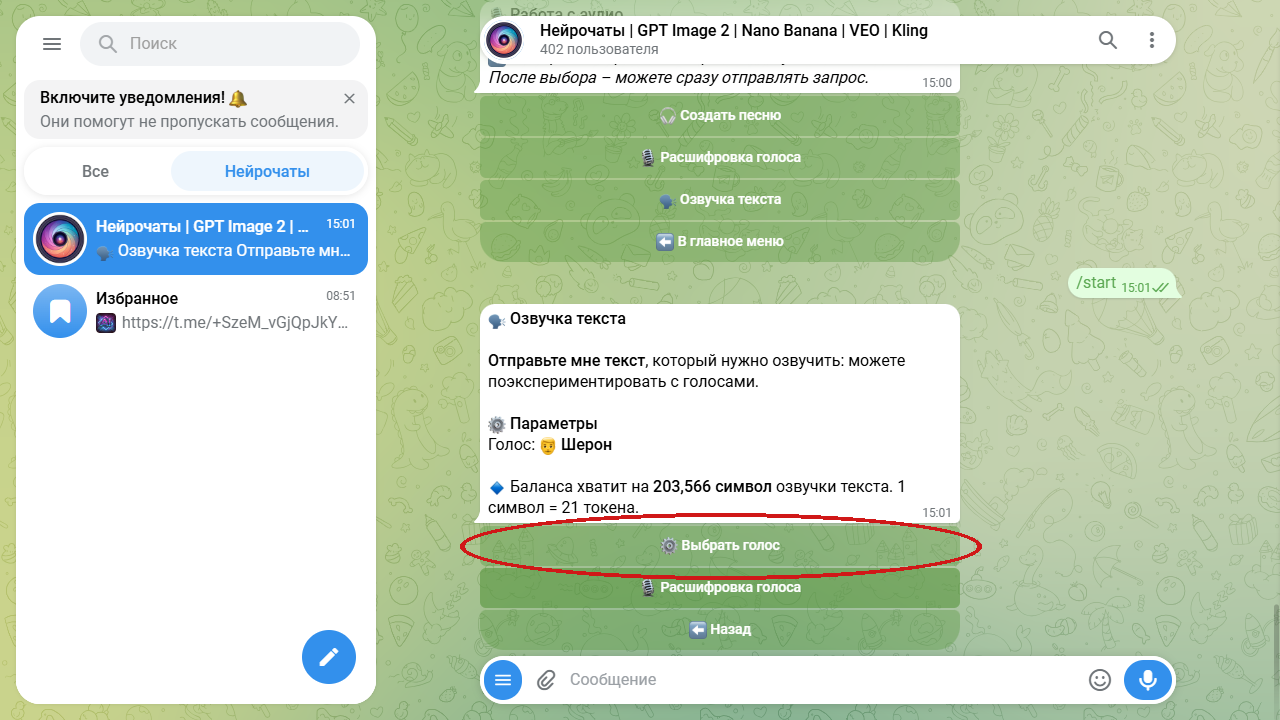Click the Озвучка текста inline button

click(720, 200)
